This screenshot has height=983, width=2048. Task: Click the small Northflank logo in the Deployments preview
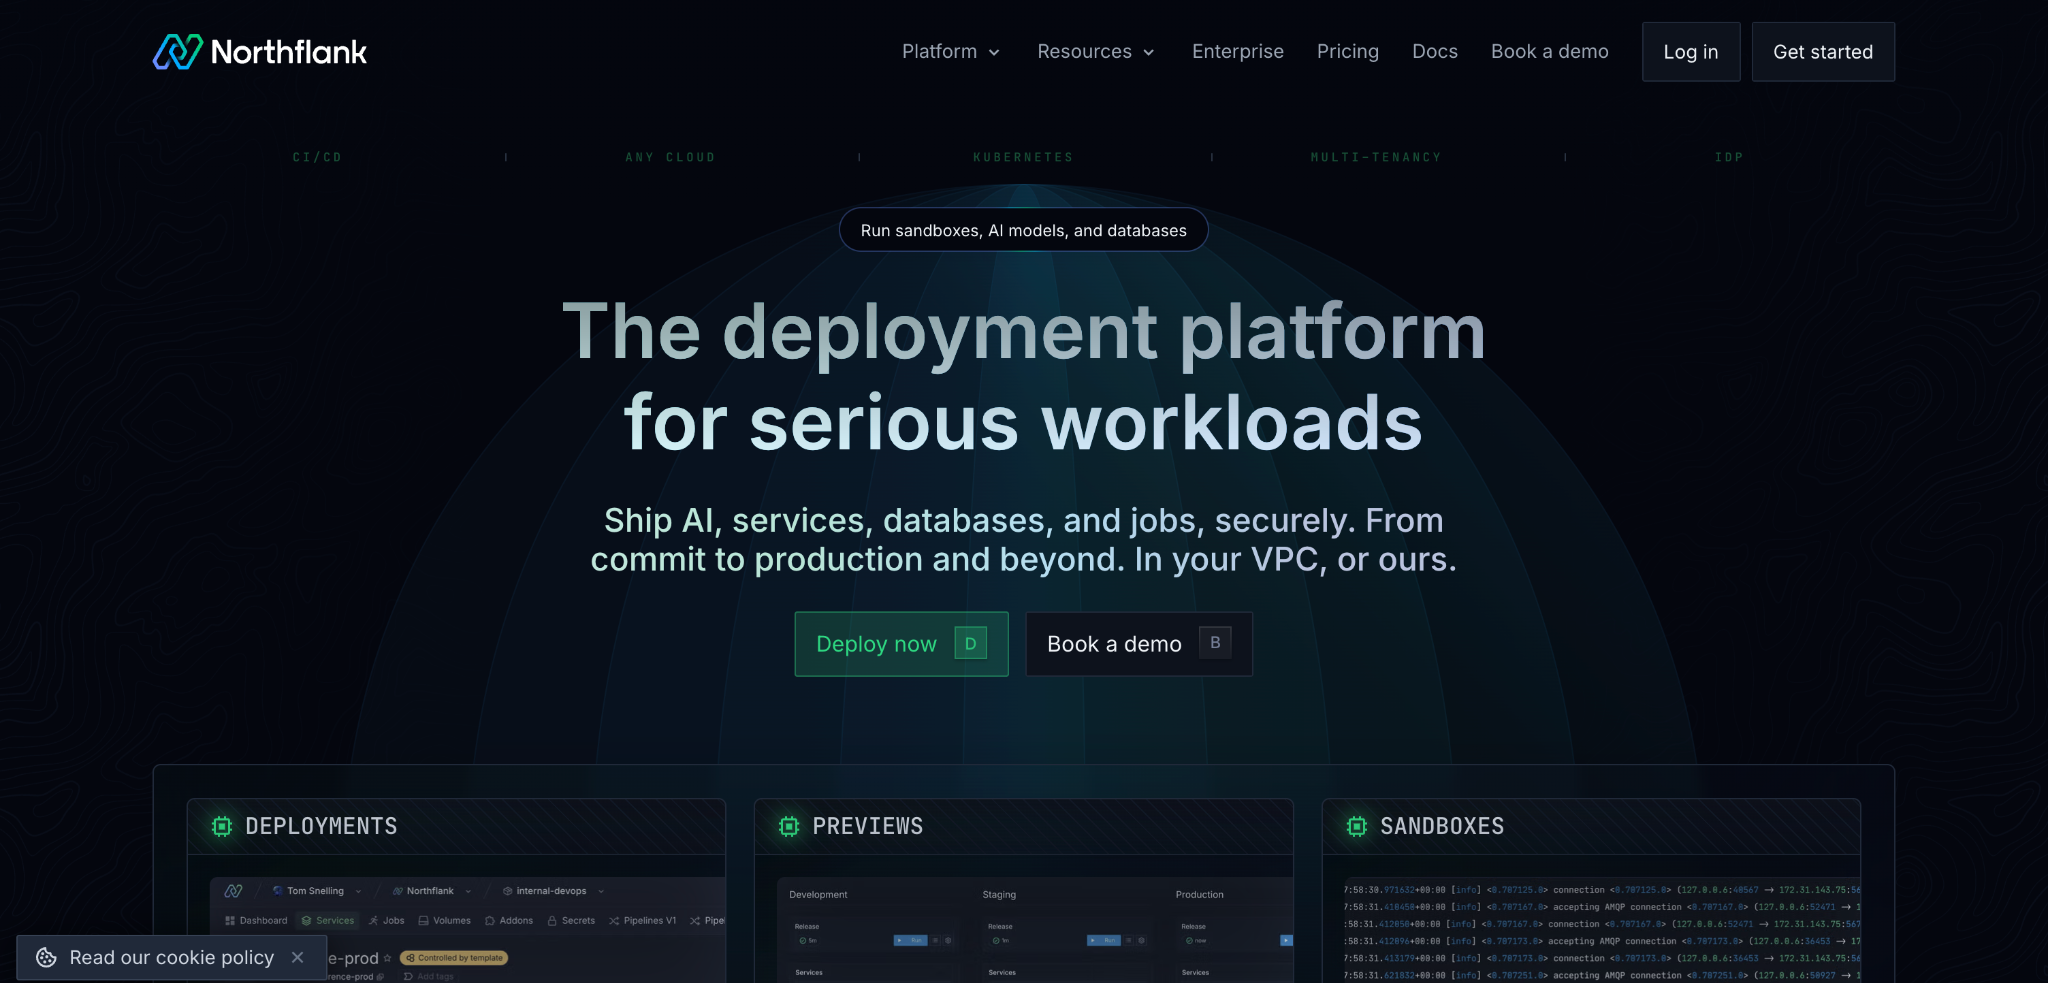(x=234, y=891)
